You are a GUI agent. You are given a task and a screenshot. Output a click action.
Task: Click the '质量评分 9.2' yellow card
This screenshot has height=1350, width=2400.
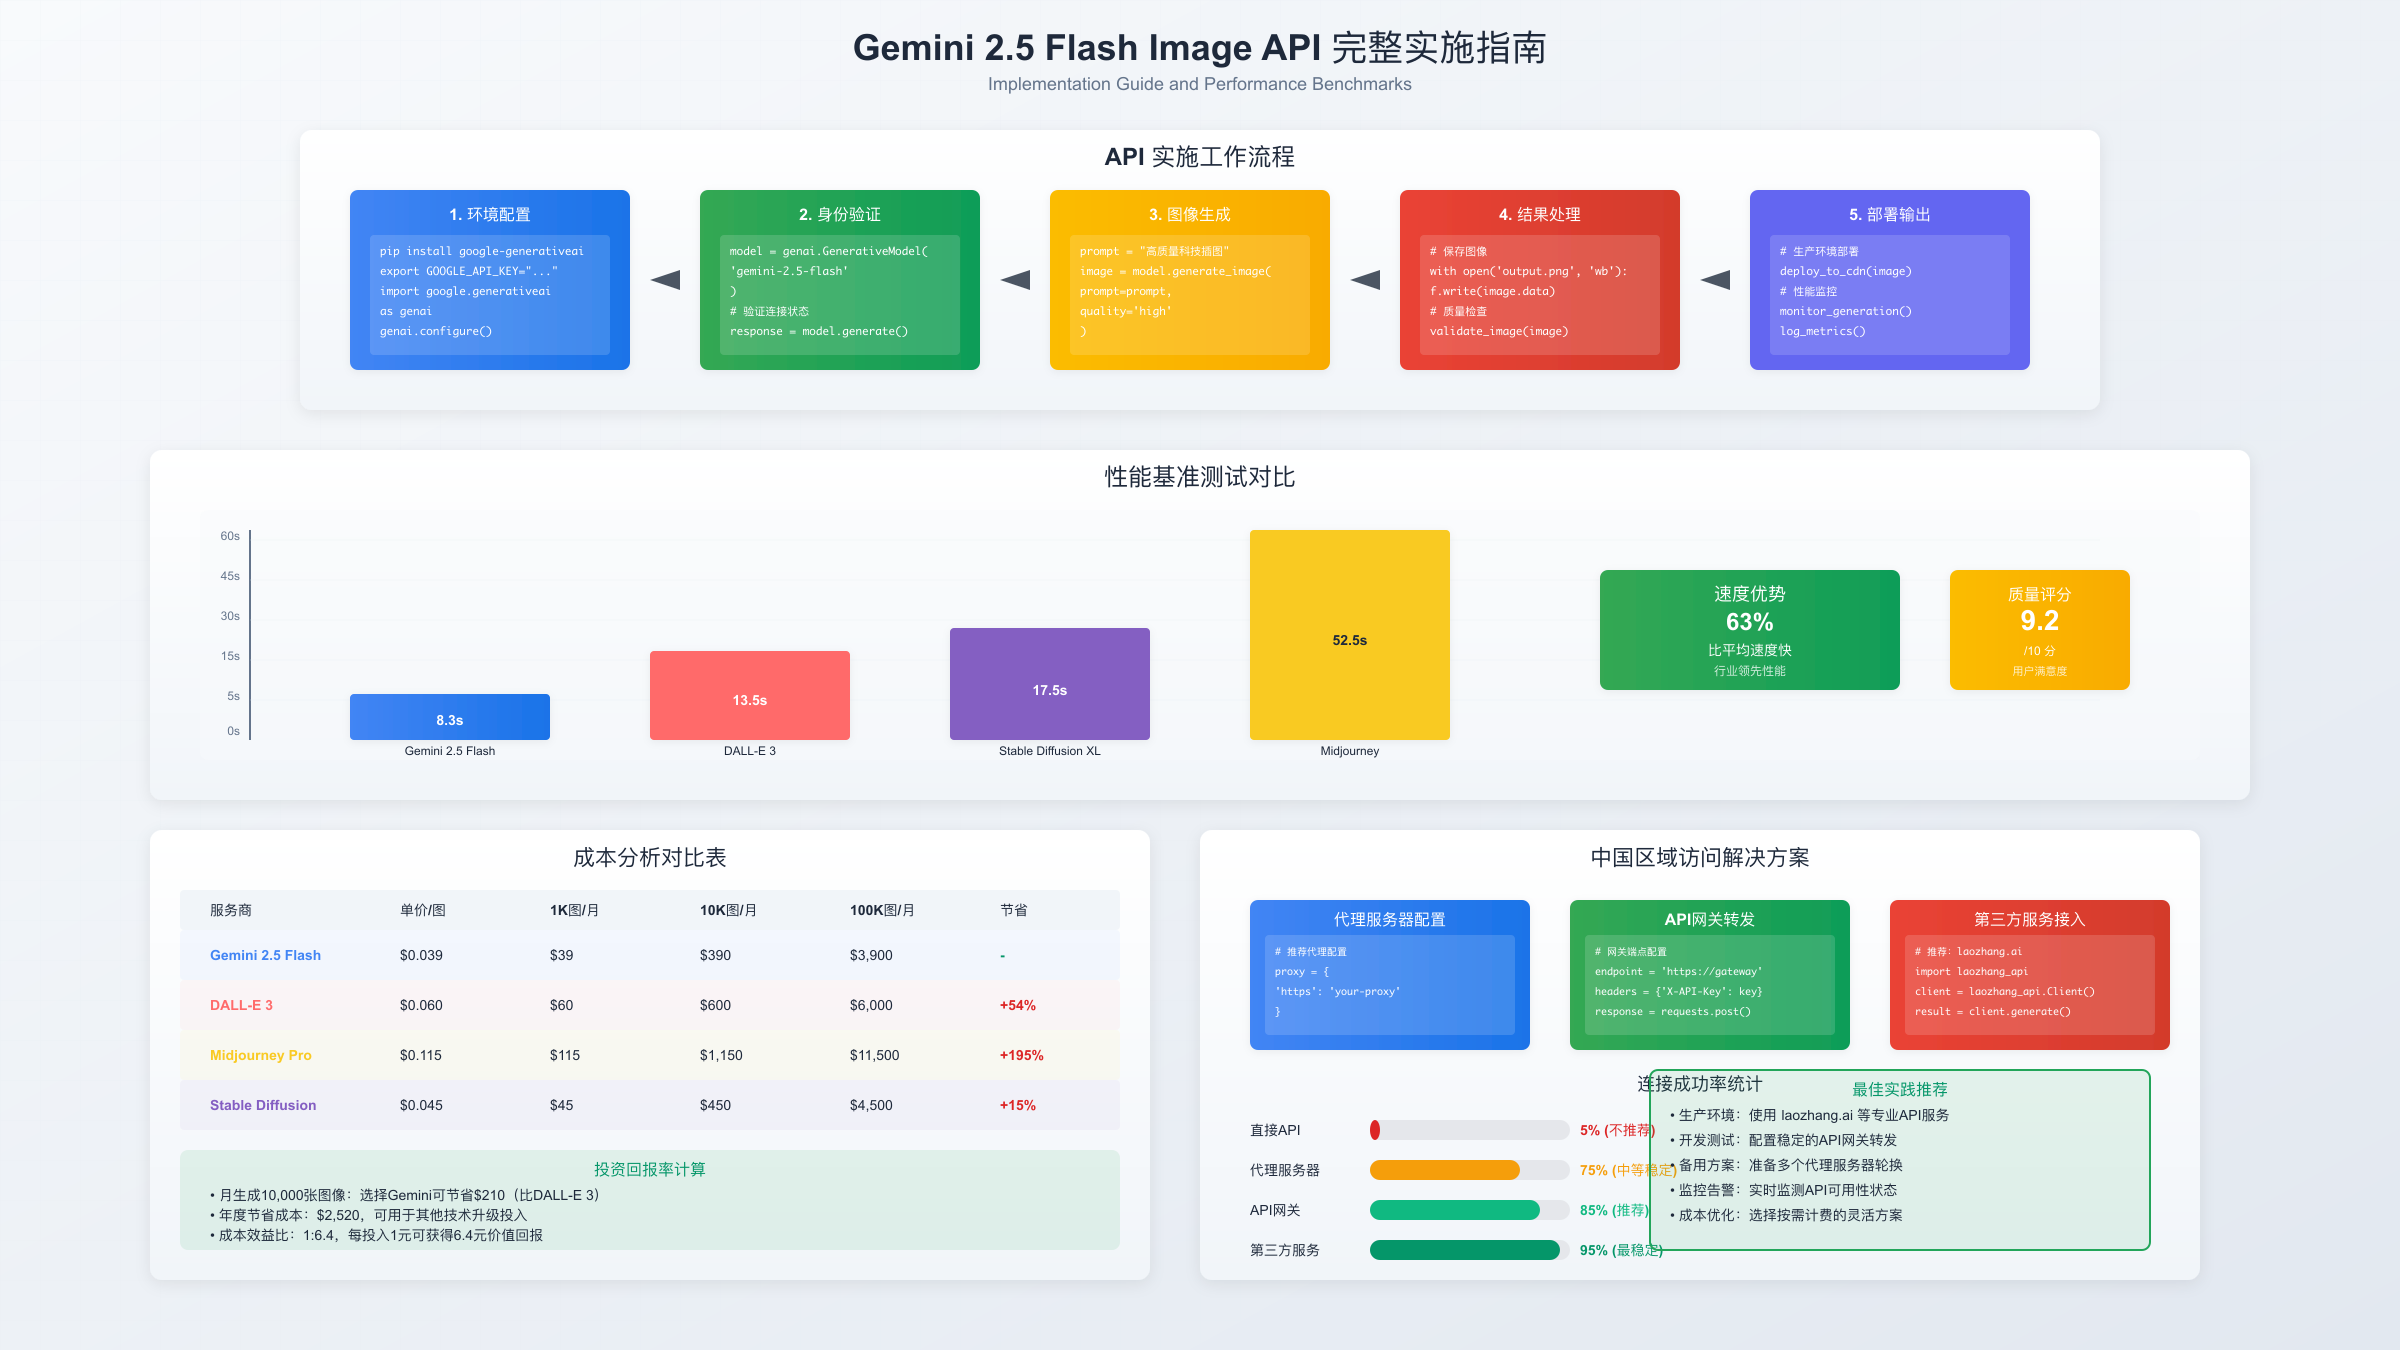(2040, 630)
